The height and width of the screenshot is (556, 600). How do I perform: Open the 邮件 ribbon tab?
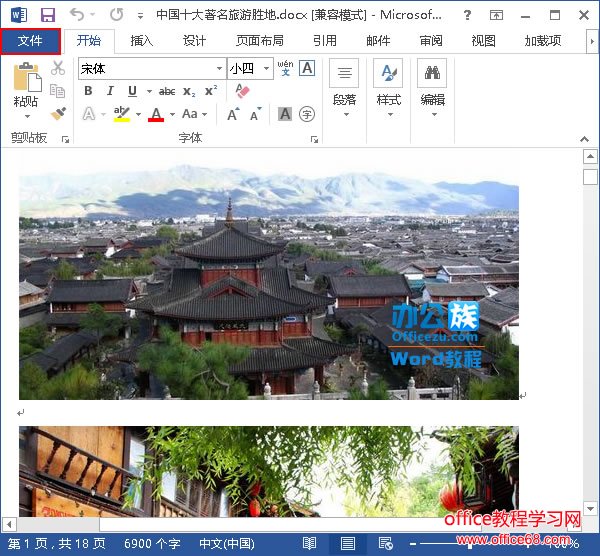point(378,41)
